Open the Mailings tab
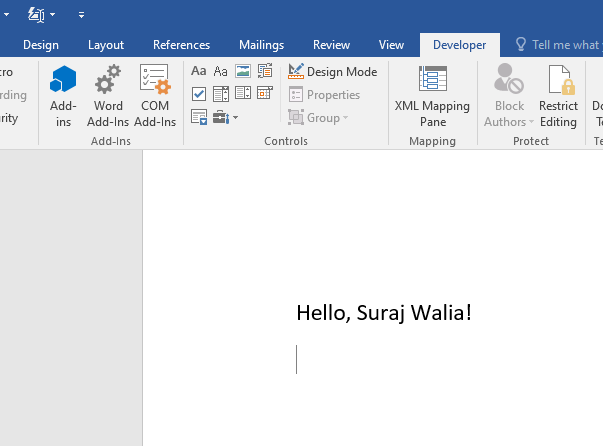Screen dimensions: 603x446 coord(261,45)
